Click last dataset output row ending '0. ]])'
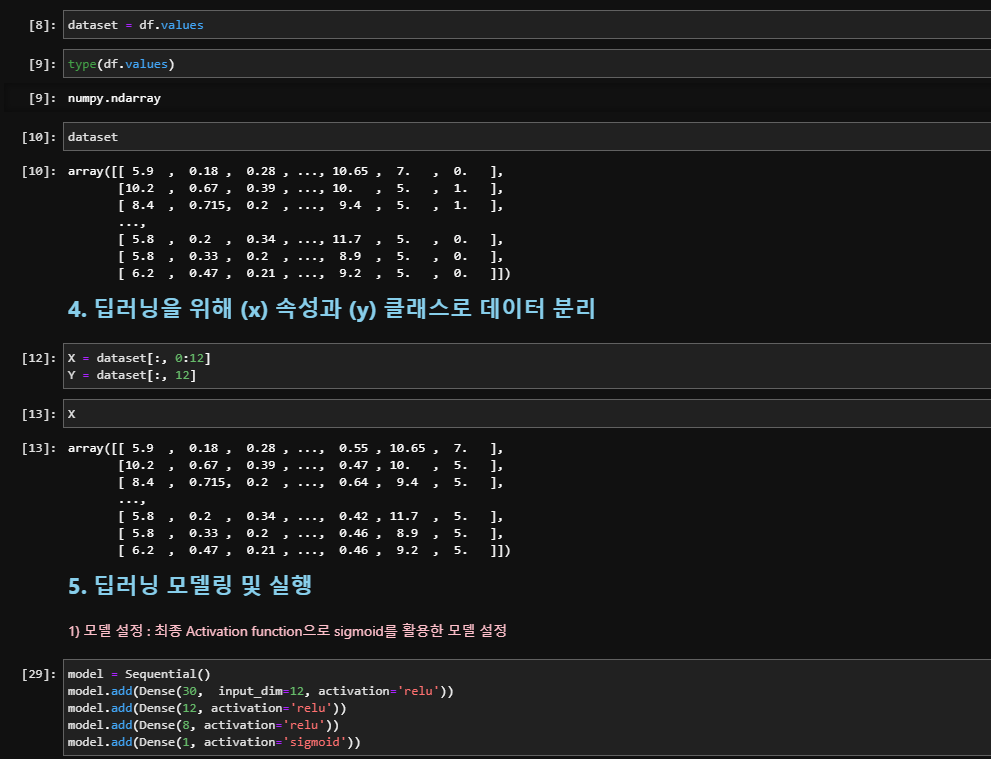991x759 pixels. tap(314, 273)
